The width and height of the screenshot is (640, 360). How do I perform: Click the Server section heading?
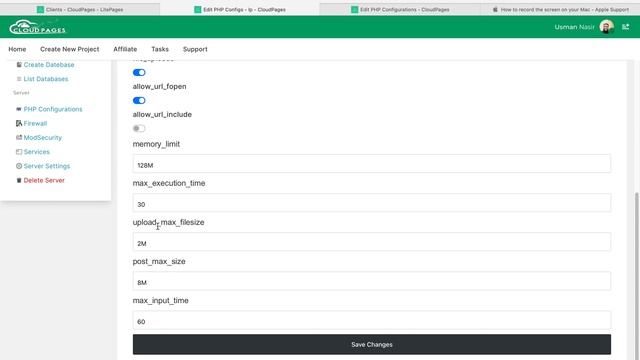pos(21,93)
